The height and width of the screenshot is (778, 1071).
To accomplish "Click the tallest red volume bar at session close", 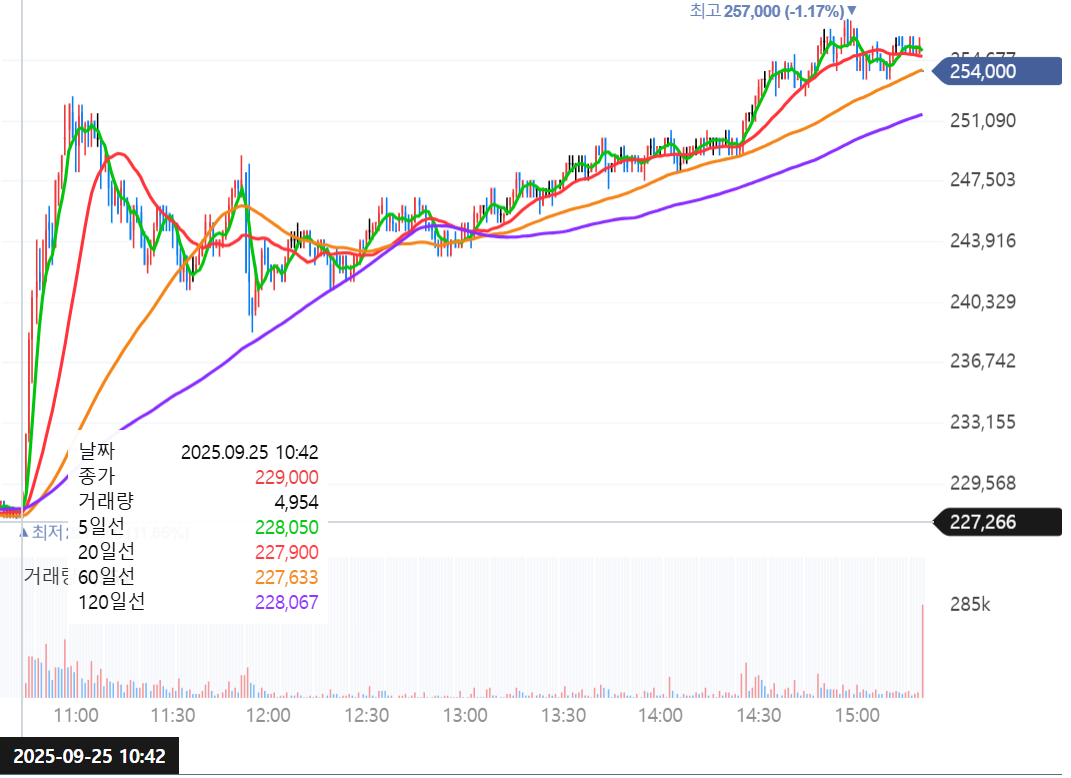I will click(923, 650).
